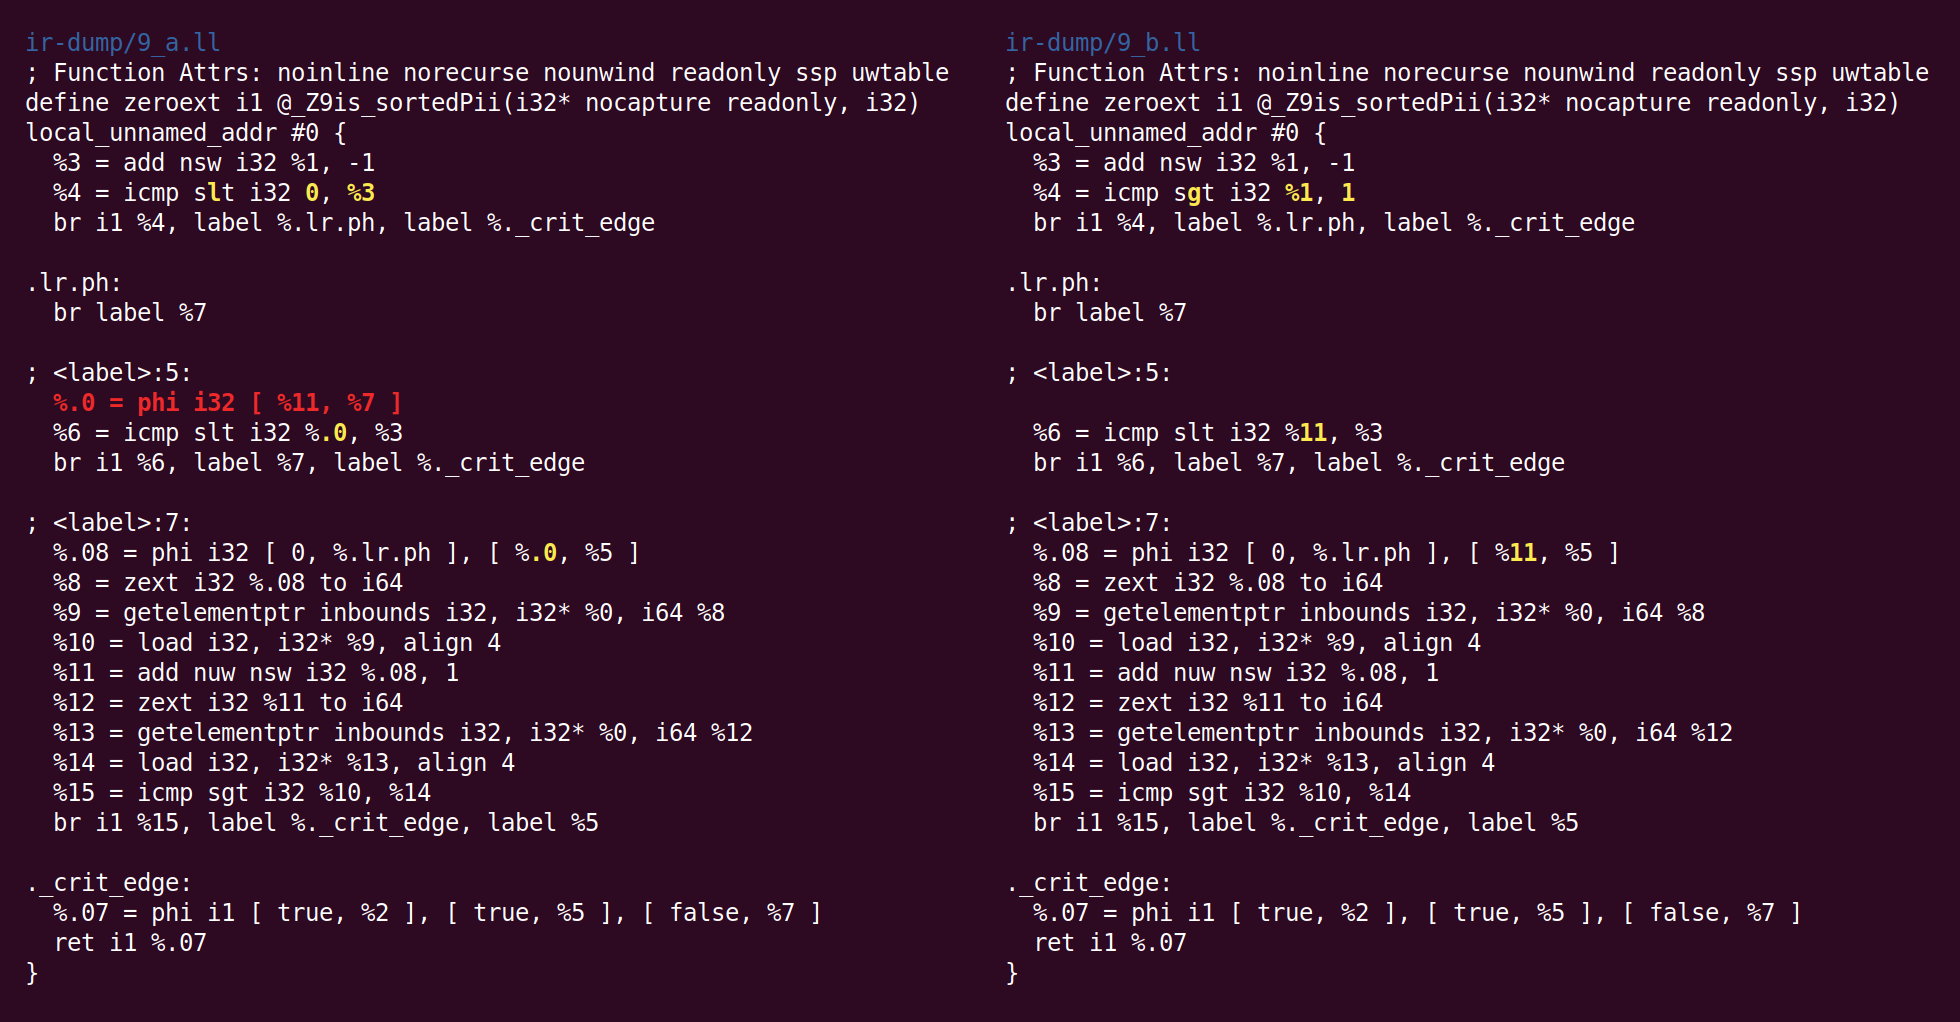Screen dimensions: 1960x1022
Task: Click 'ret i1 %.07' in left pane
Action: coord(130,943)
